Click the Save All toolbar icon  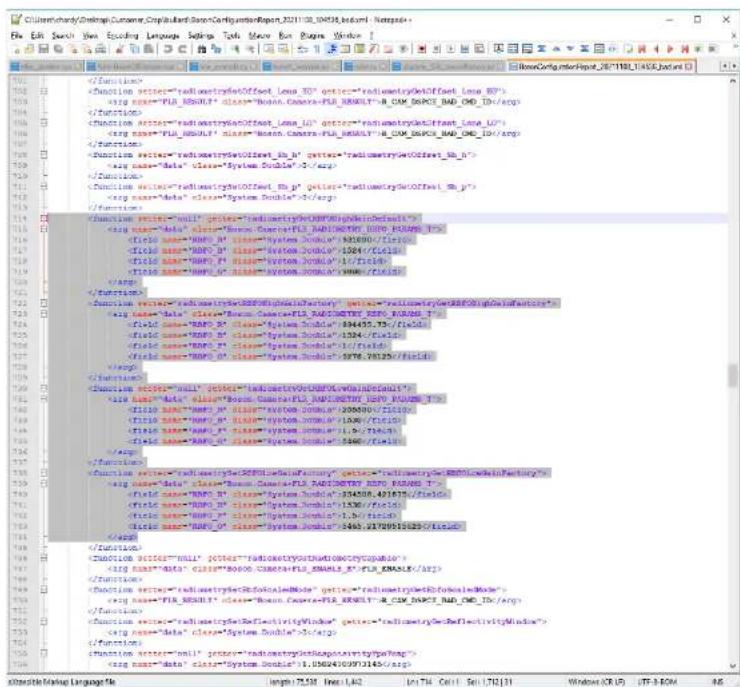(x=58, y=49)
